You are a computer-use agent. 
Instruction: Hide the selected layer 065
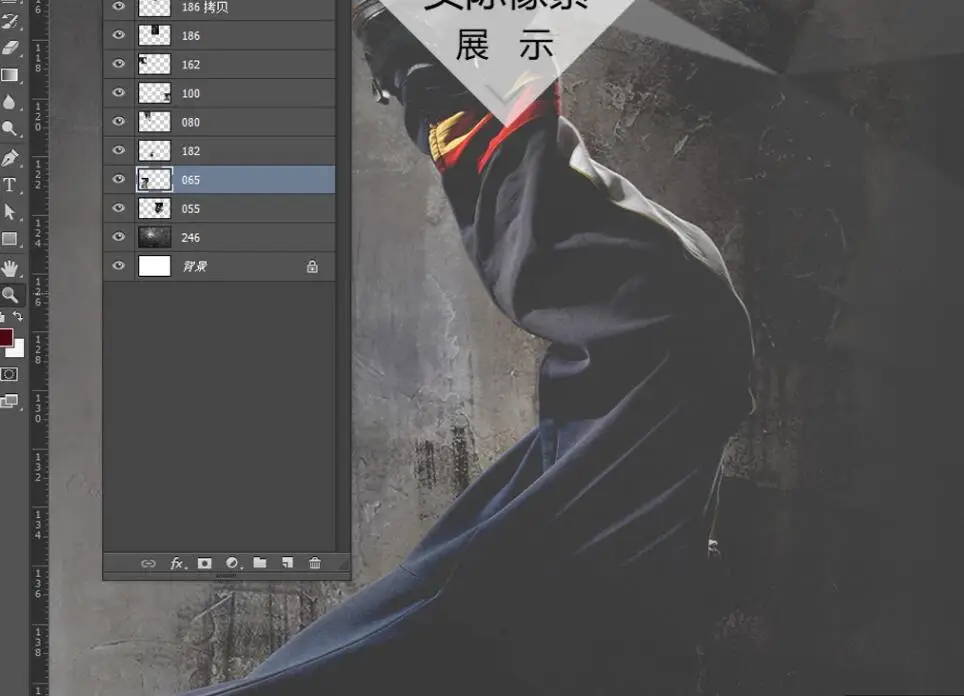pos(119,180)
